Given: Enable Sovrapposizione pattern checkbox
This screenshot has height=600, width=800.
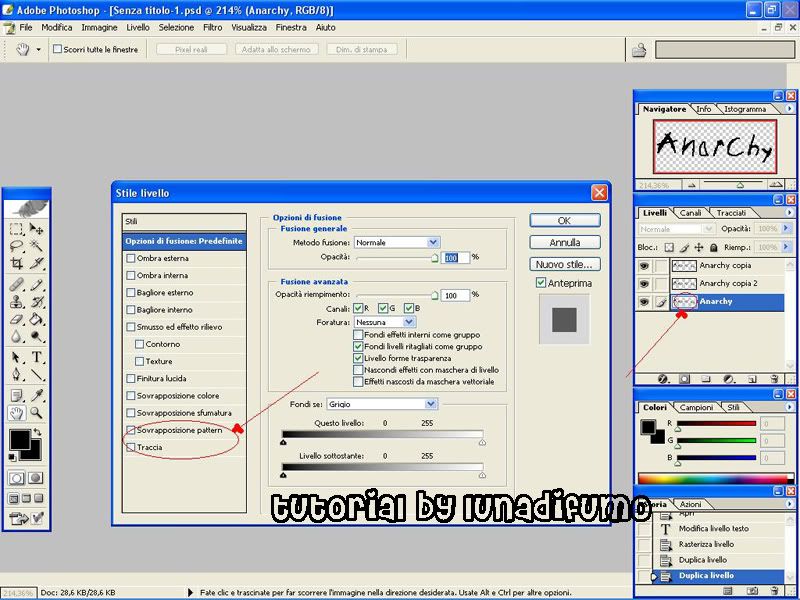Looking at the screenshot, I should pos(131,430).
